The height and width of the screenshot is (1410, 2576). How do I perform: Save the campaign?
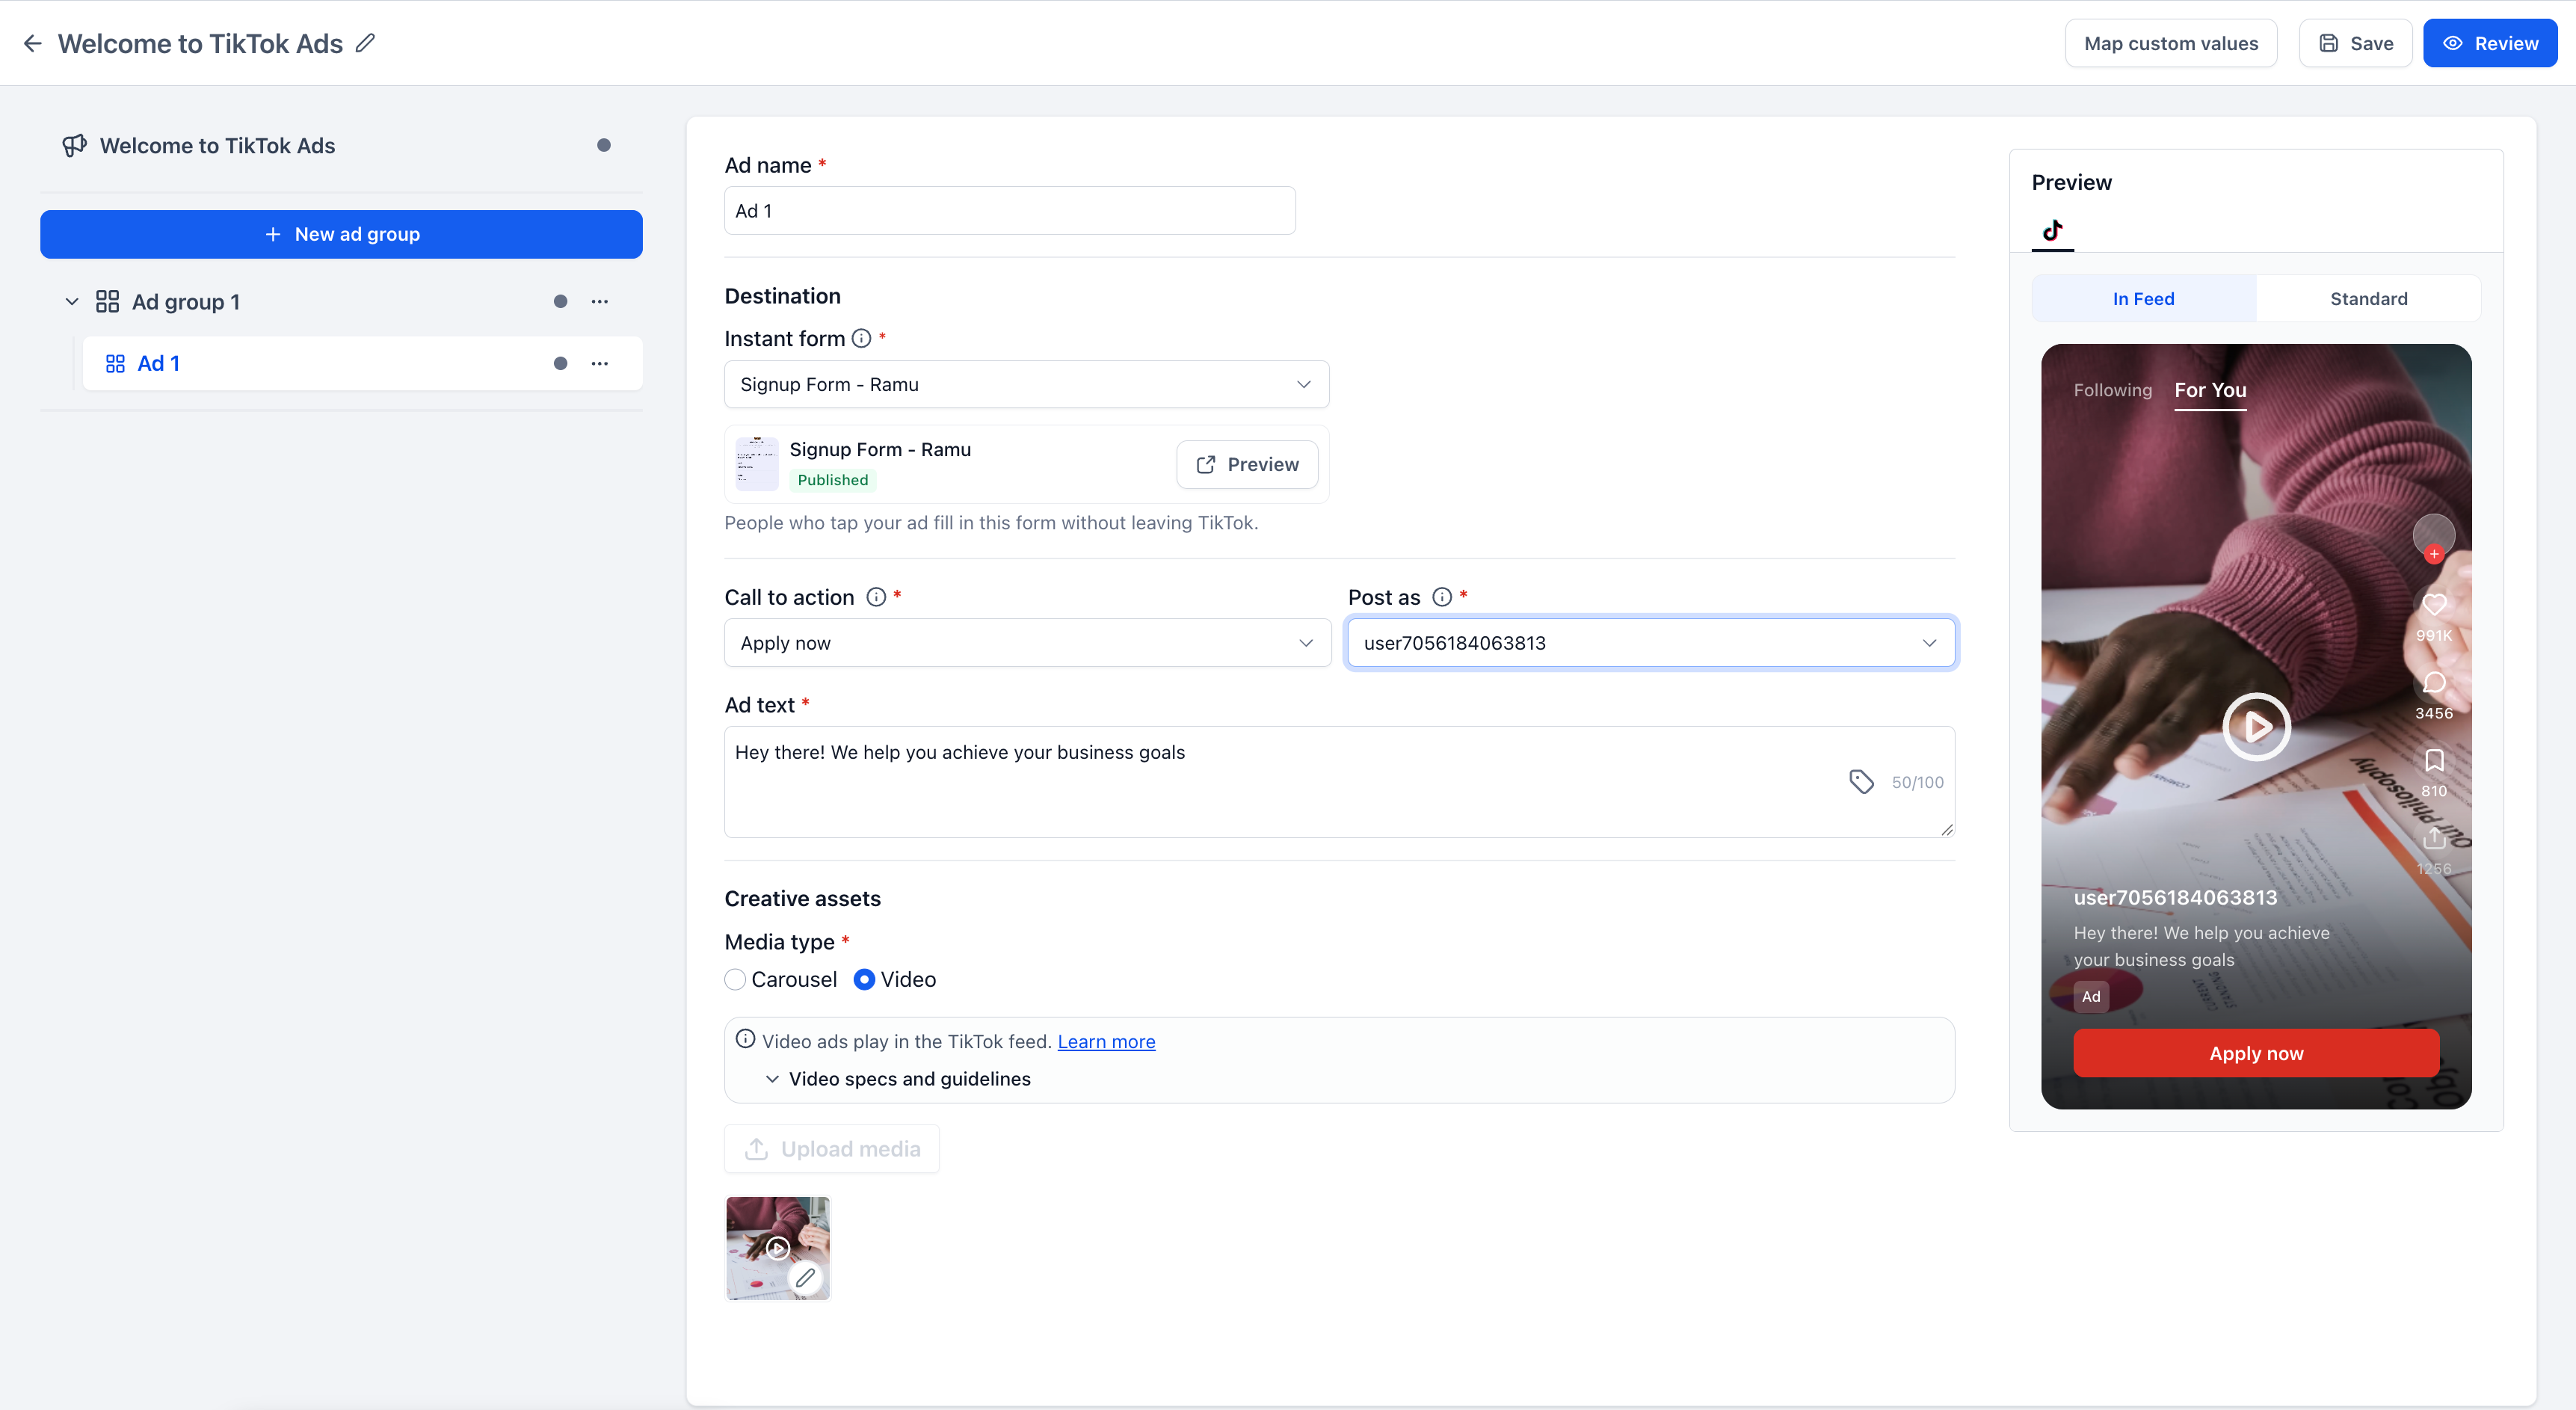pos(2355,43)
